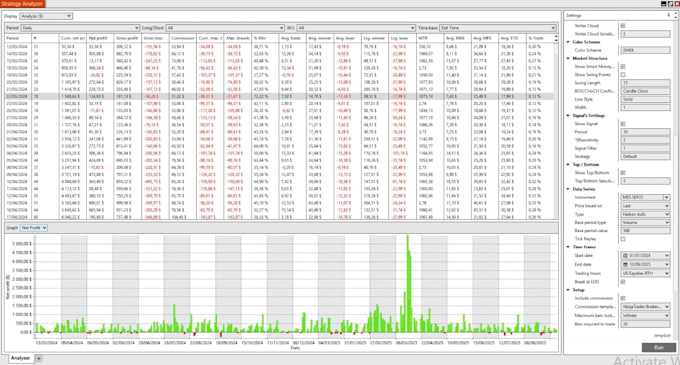Add a new tab with the plus button

coord(39,358)
